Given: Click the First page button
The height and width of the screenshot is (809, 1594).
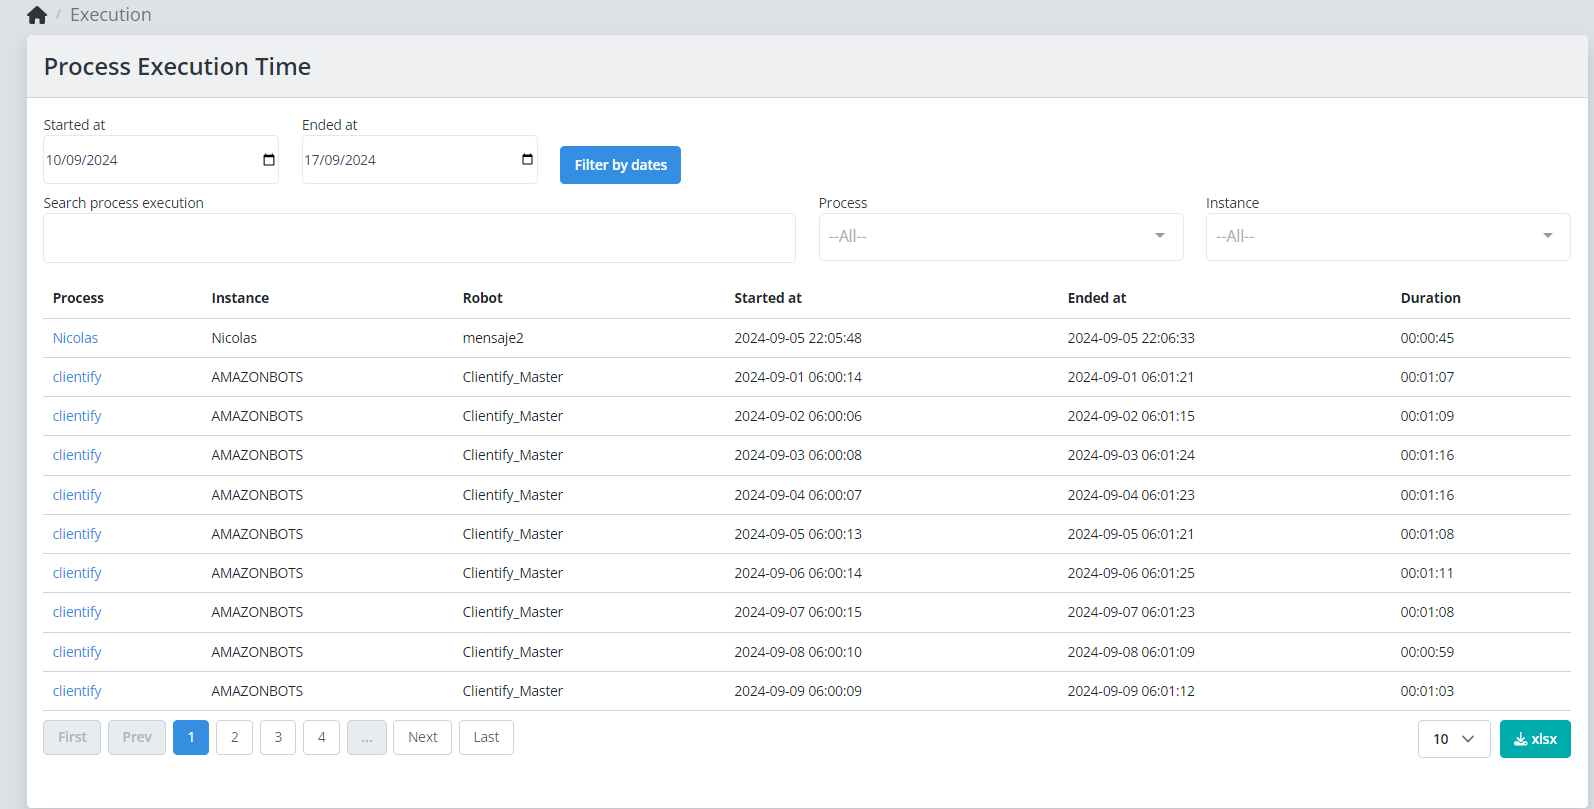Looking at the screenshot, I should 72,737.
